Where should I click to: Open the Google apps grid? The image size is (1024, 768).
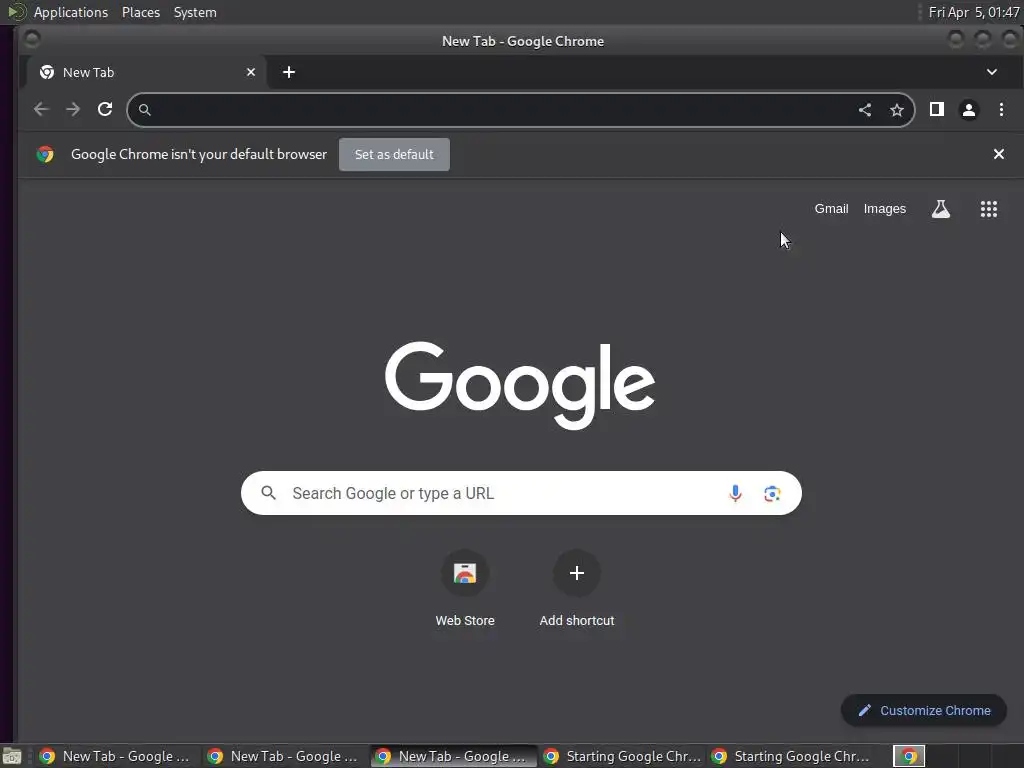[x=988, y=209]
